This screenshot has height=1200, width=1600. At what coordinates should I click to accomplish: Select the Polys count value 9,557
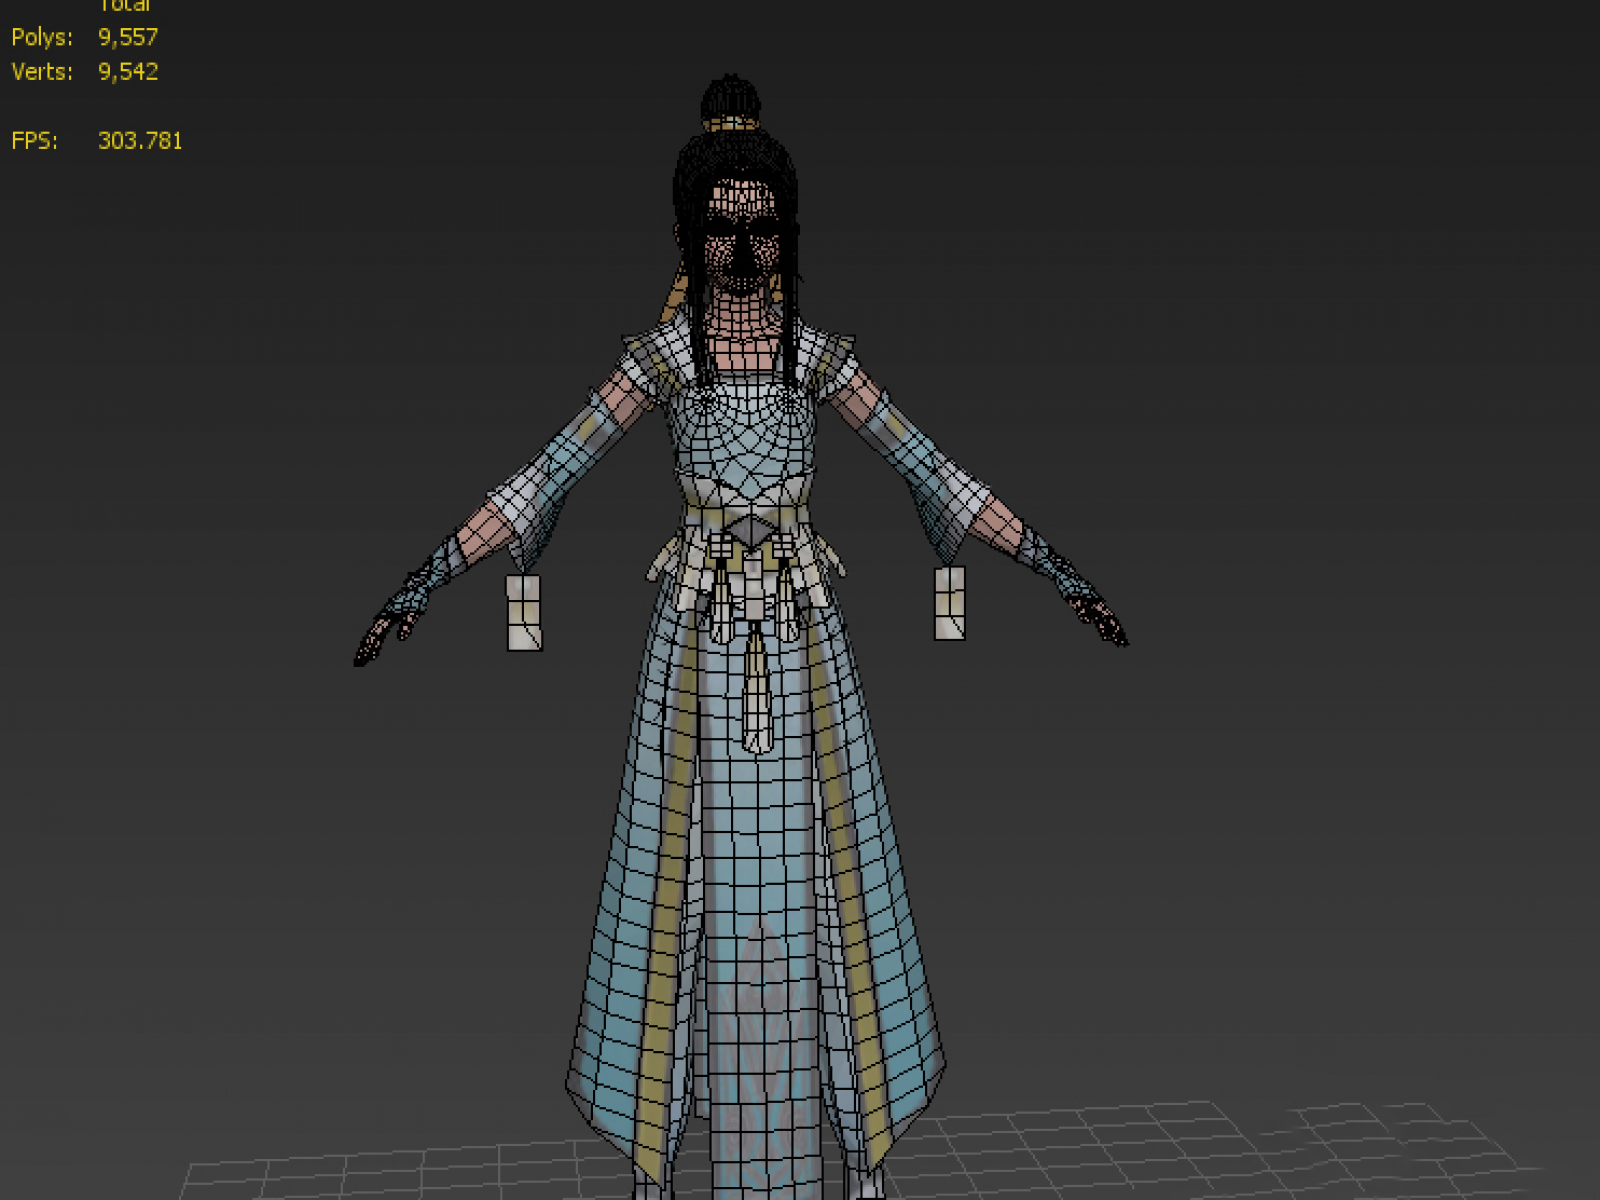pos(128,38)
